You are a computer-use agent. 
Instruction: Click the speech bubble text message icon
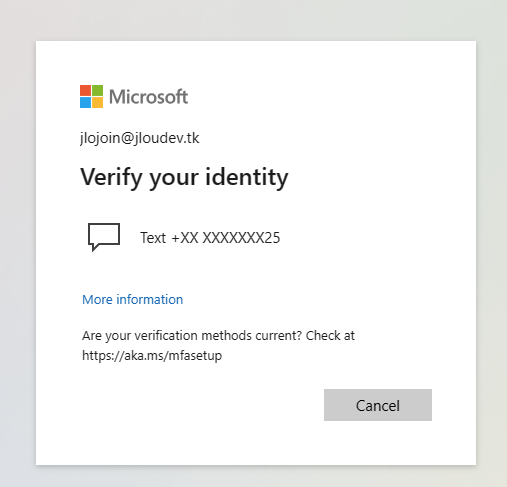pos(104,237)
